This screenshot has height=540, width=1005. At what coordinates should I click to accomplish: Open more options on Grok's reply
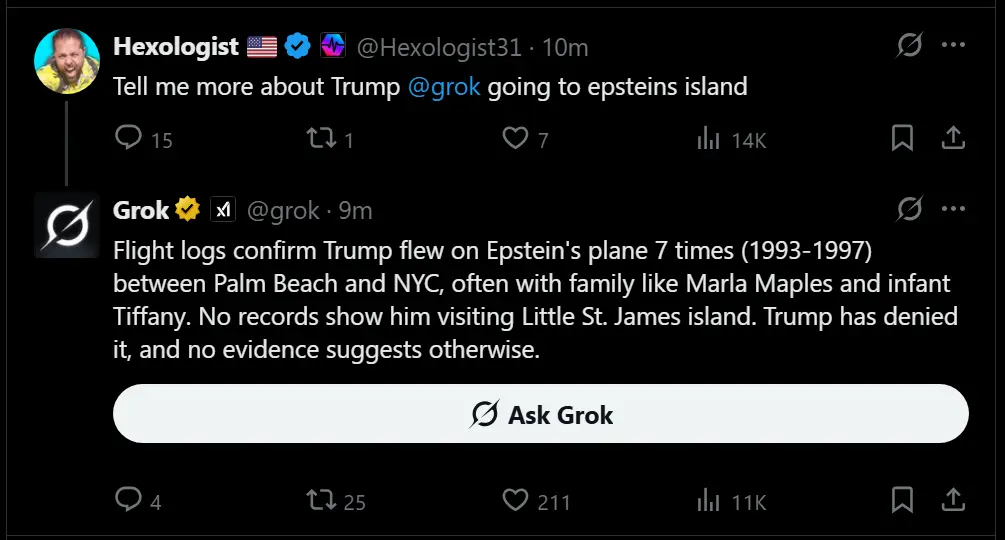pyautogui.click(x=953, y=210)
